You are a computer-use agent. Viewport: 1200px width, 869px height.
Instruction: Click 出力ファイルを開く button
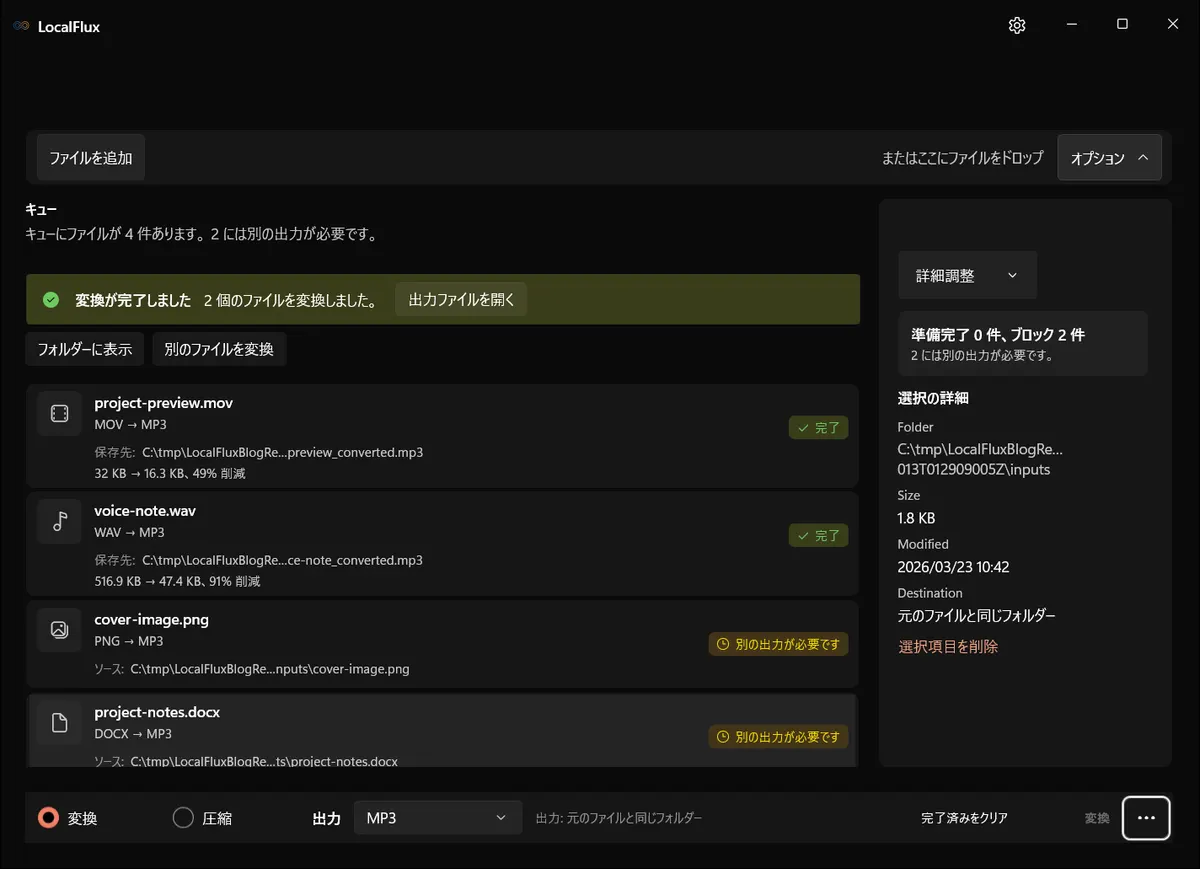pyautogui.click(x=461, y=300)
